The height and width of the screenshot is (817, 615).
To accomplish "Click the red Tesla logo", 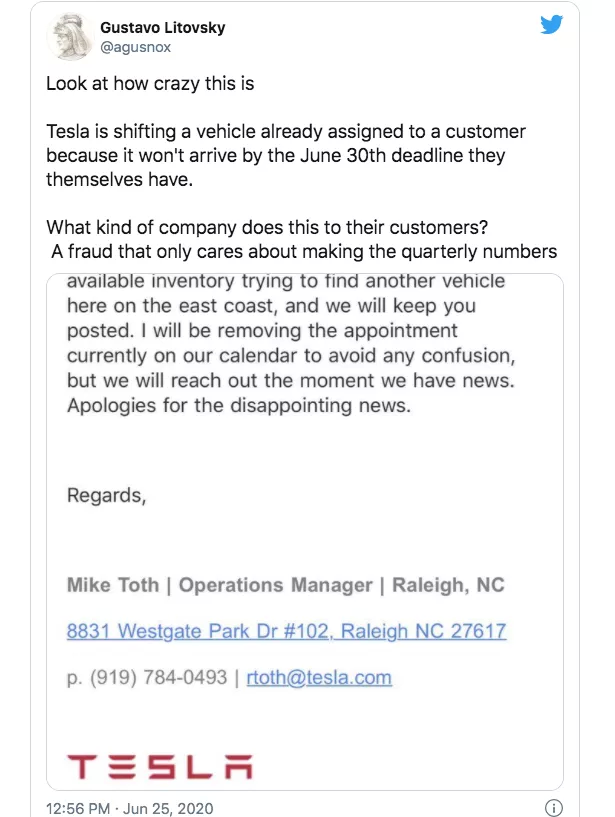I will 159,766.
